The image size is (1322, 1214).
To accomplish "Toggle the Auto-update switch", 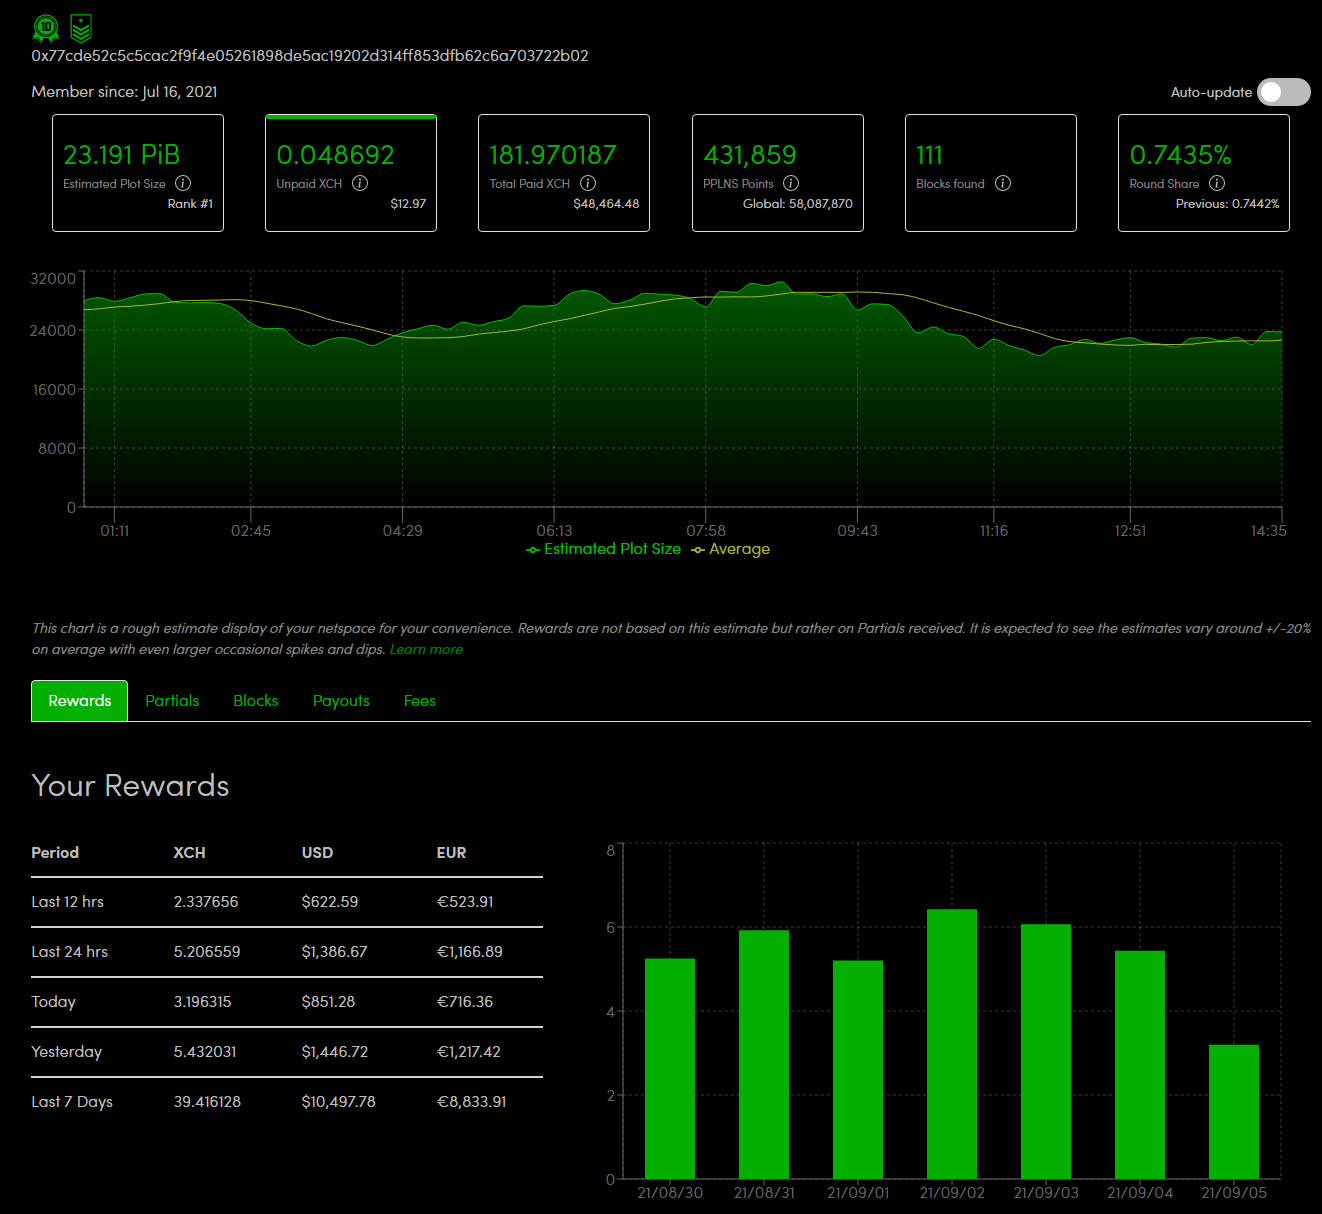I will pos(1284,92).
